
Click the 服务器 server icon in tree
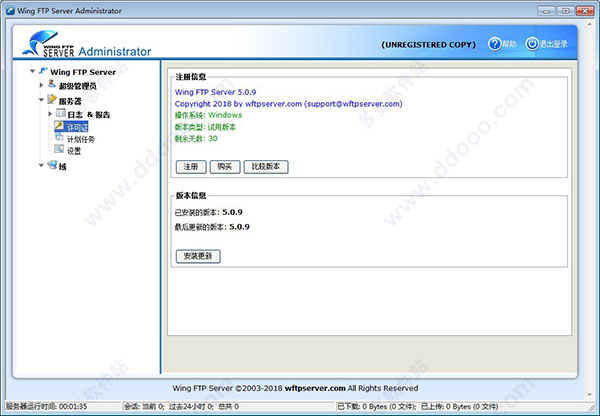pyautogui.click(x=52, y=100)
